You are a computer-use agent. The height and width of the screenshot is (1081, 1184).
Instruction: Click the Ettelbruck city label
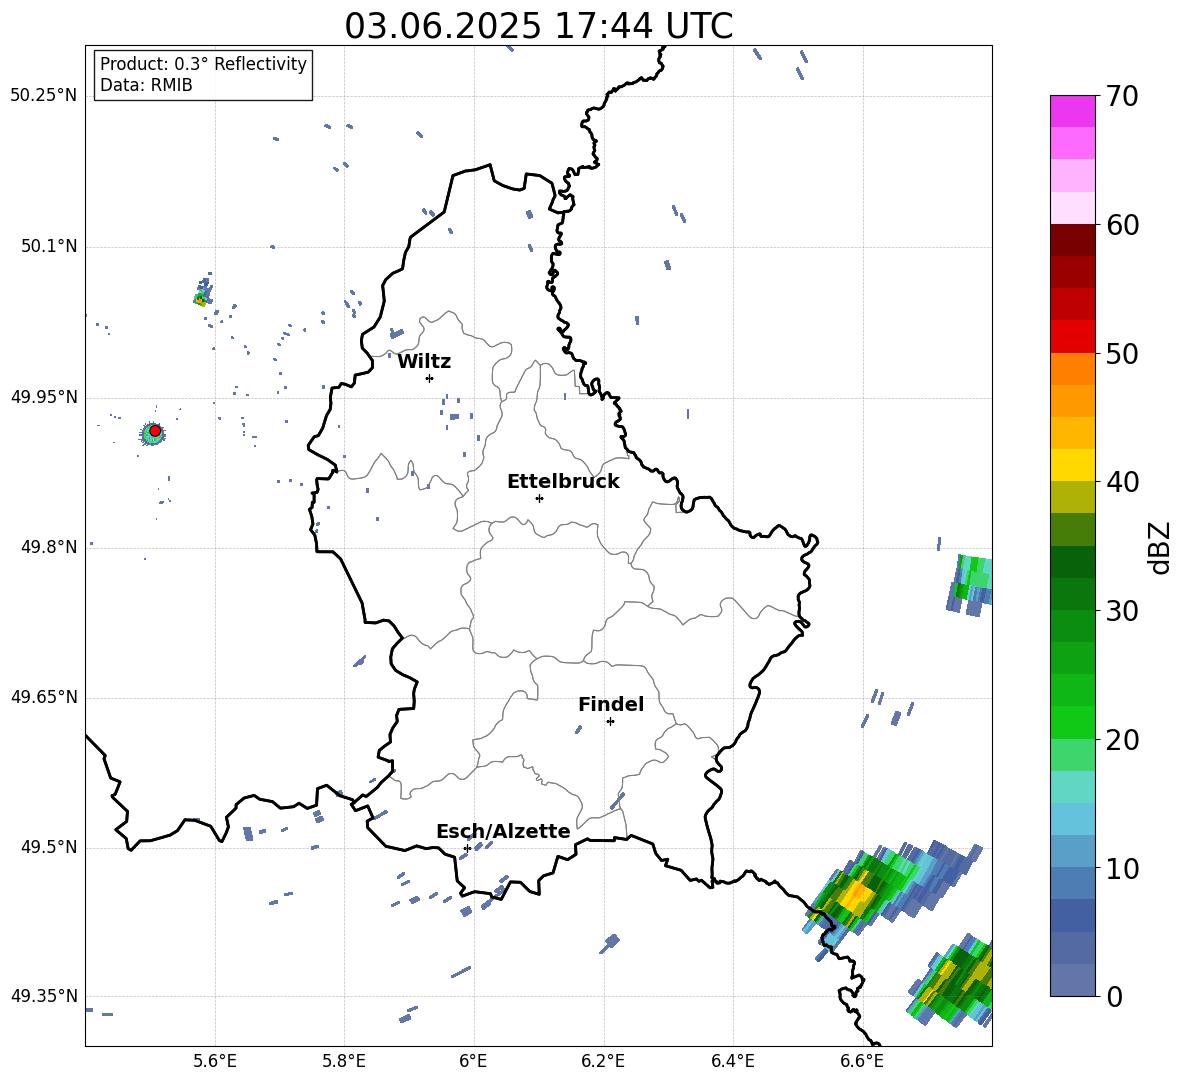(563, 482)
